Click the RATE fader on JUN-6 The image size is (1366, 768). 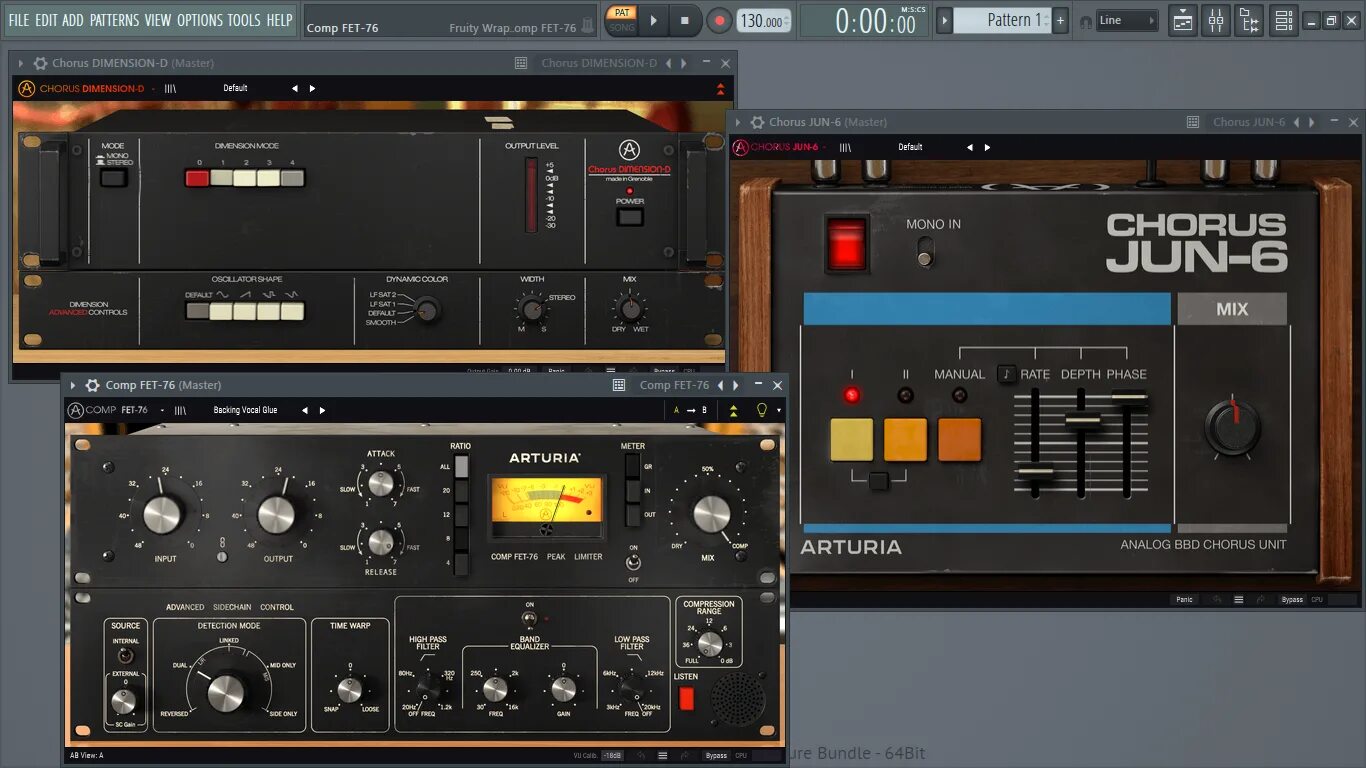click(1035, 471)
